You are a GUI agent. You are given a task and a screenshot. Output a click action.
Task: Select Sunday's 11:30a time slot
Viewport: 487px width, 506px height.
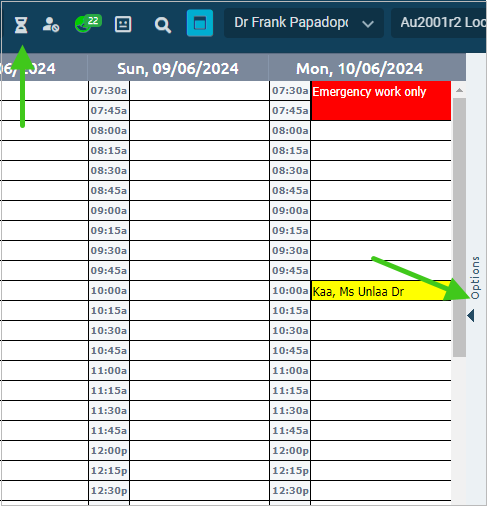pyautogui.click(x=199, y=411)
